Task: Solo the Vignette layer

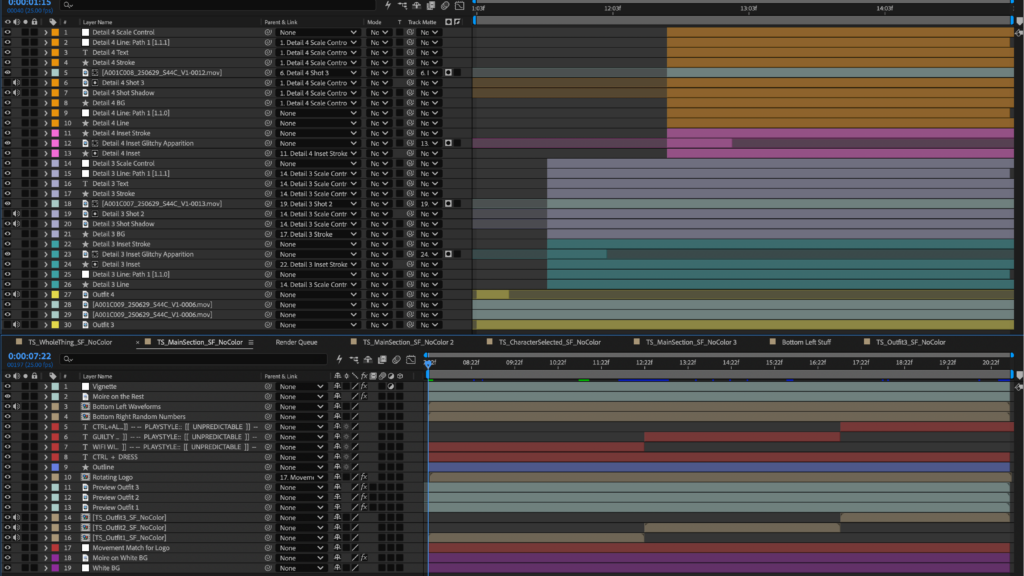Action: coord(25,387)
